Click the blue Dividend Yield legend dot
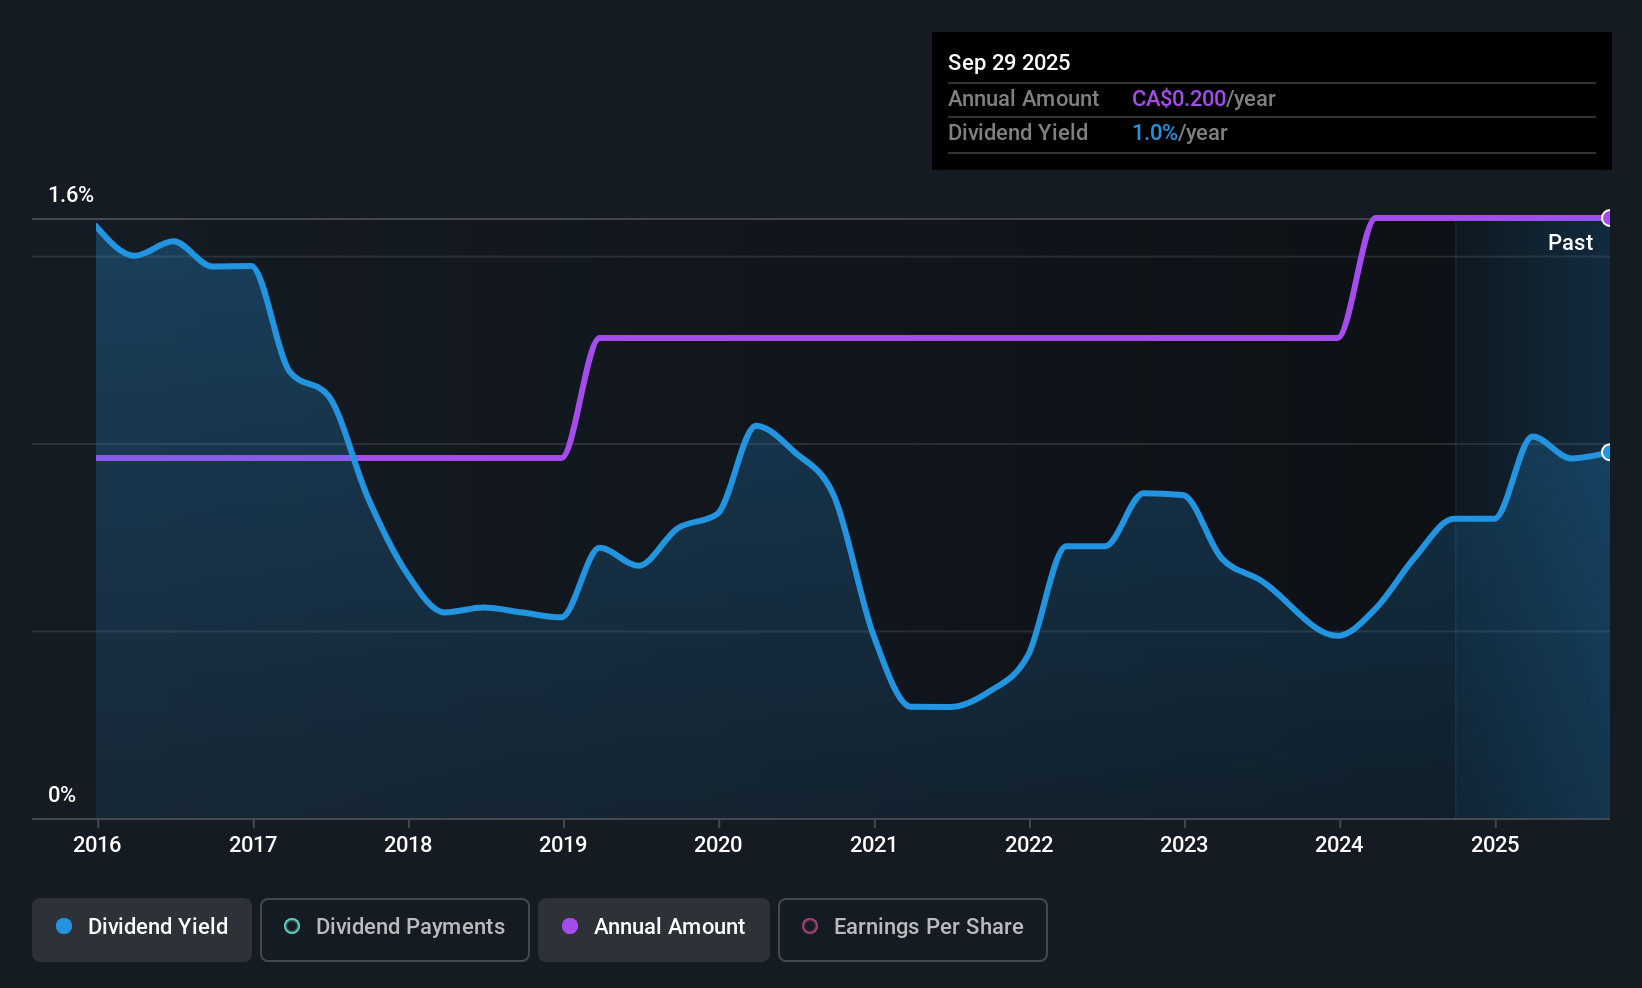Image resolution: width=1642 pixels, height=988 pixels. coord(64,926)
